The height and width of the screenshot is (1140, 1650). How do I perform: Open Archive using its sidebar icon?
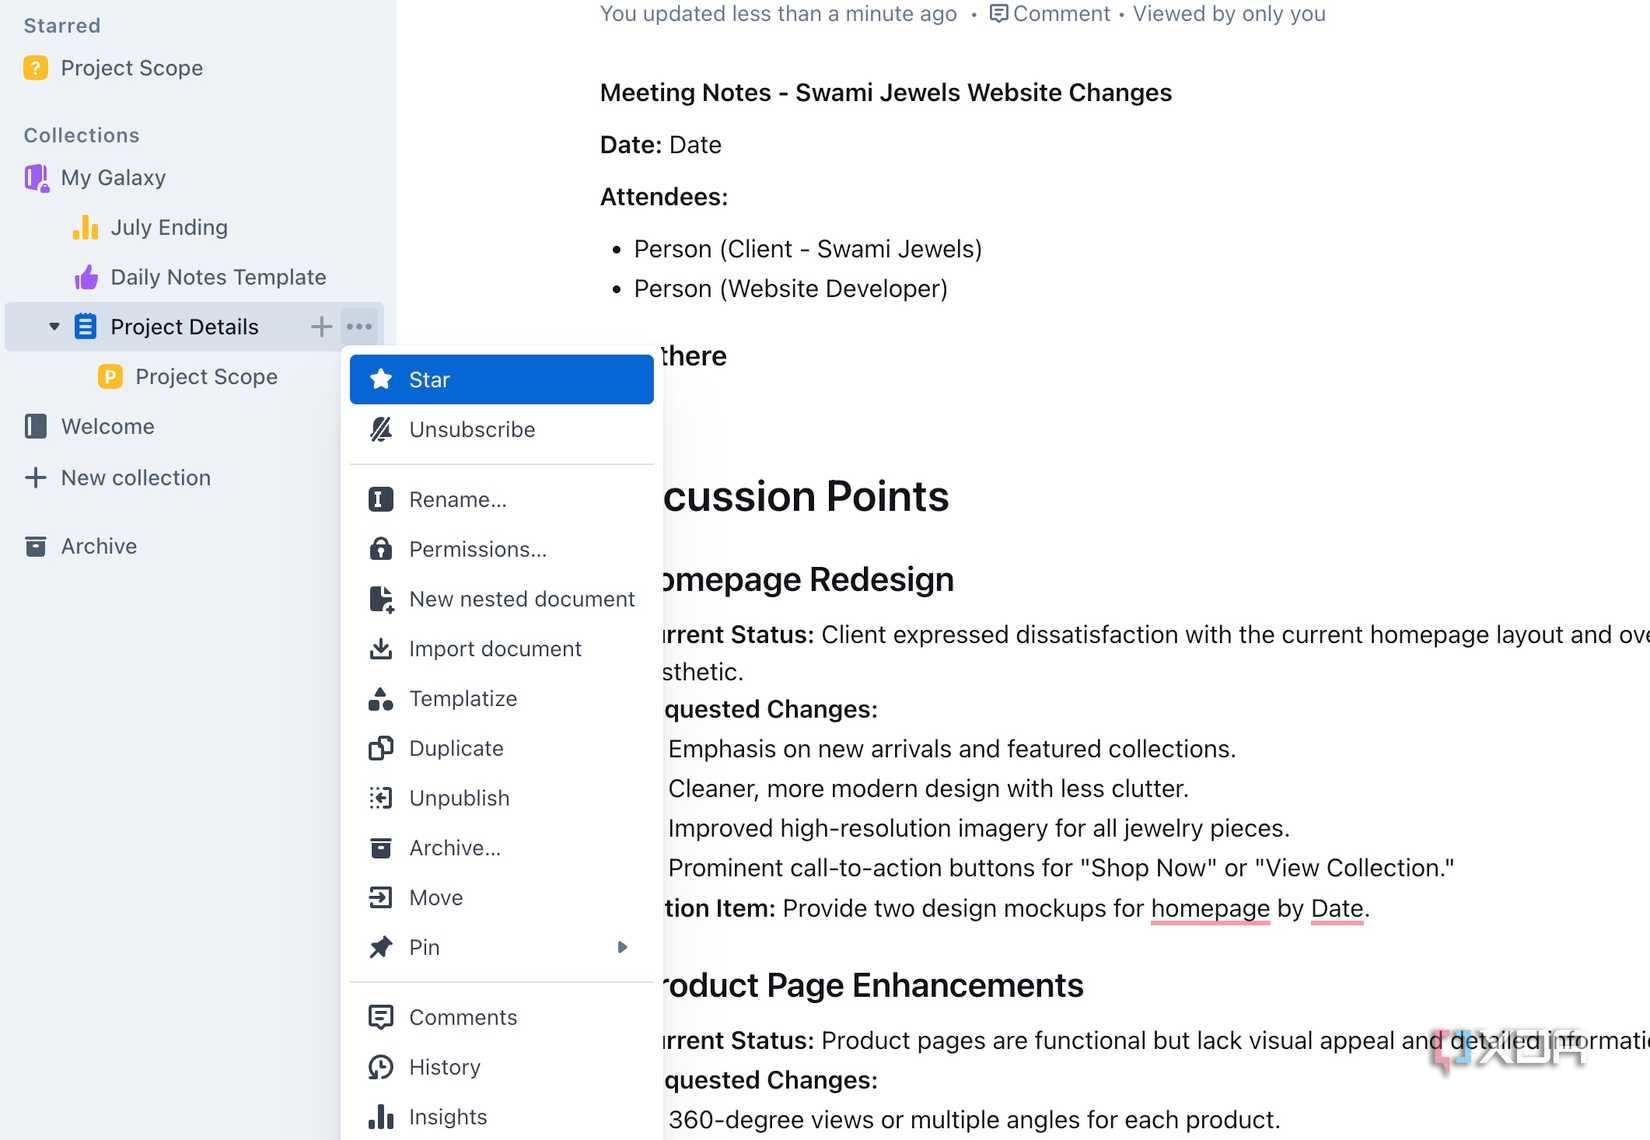pyautogui.click(x=35, y=546)
